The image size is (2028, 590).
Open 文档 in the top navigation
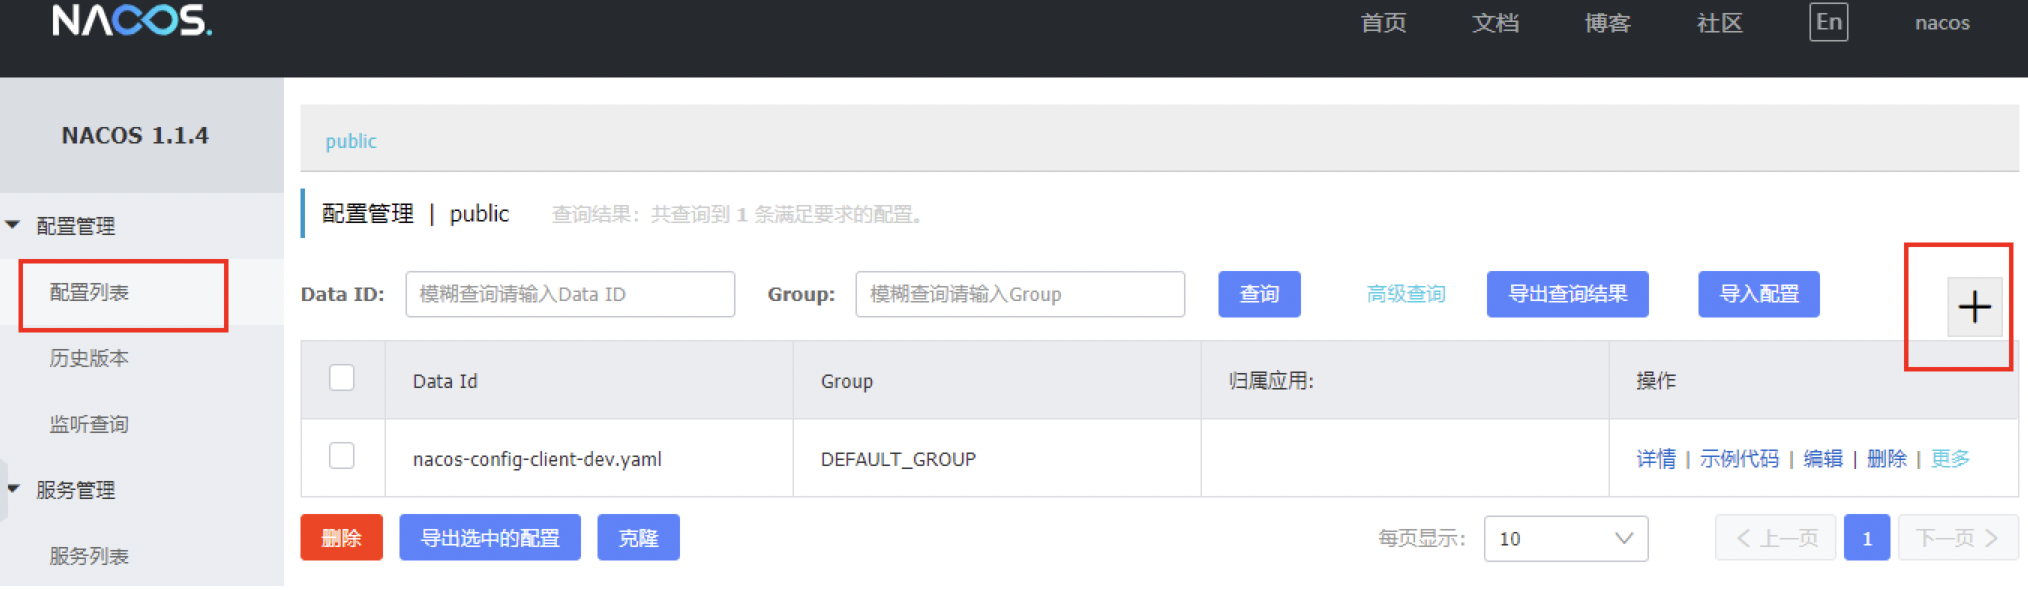[1495, 23]
